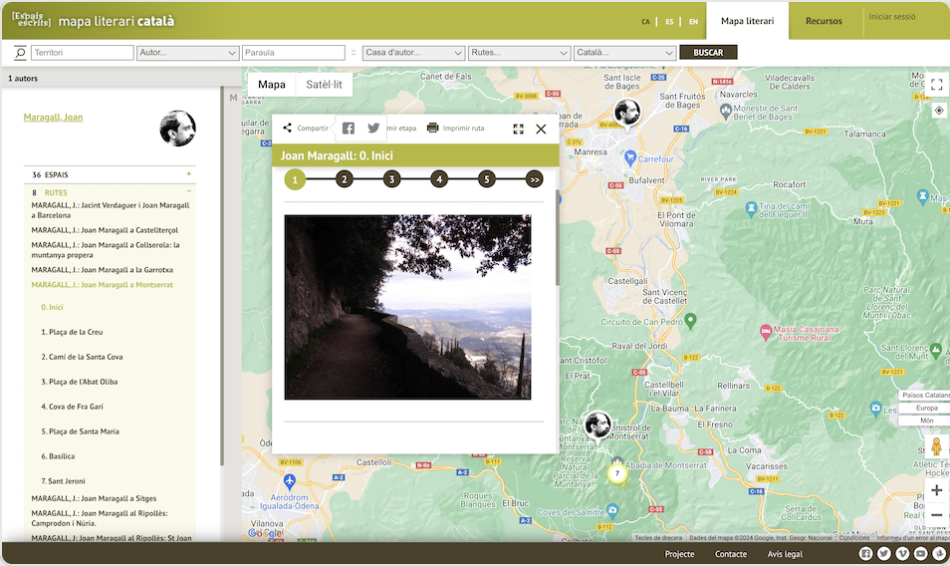The image size is (950, 566).
Task: Open the Autor dropdown
Action: [x=187, y=53]
